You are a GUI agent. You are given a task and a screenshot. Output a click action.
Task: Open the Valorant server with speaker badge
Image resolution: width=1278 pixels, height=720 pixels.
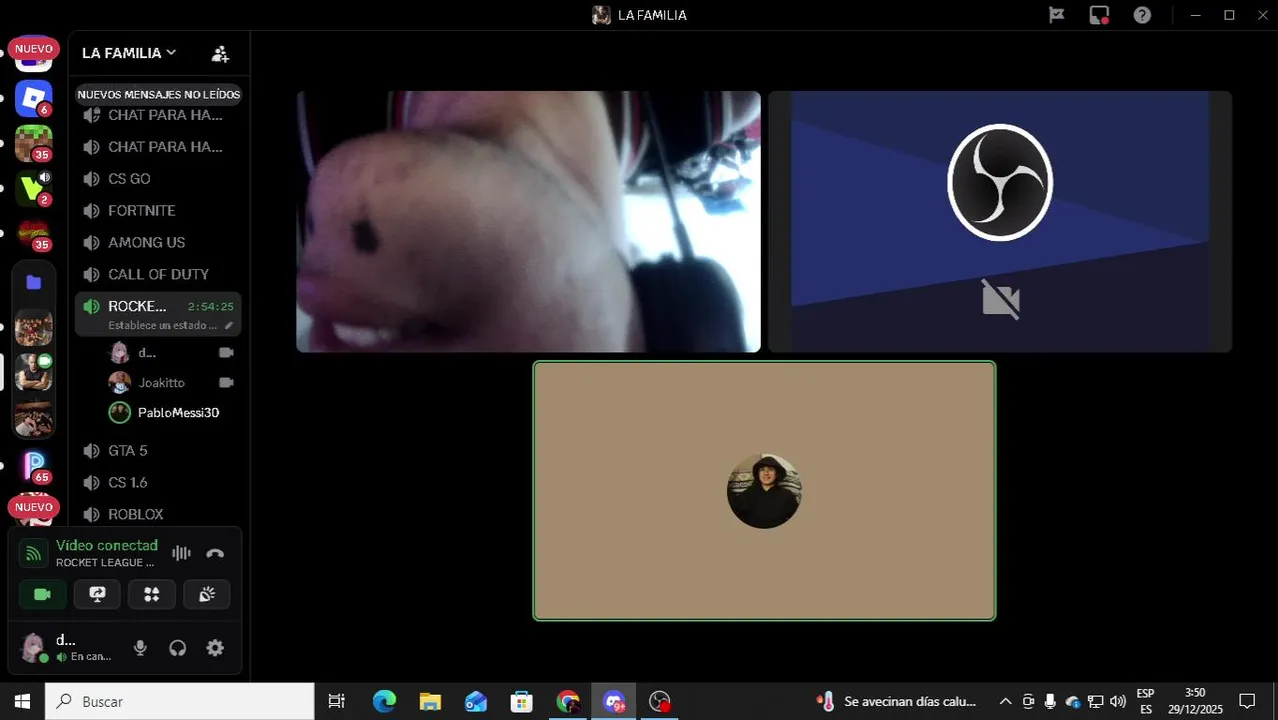pos(33,188)
